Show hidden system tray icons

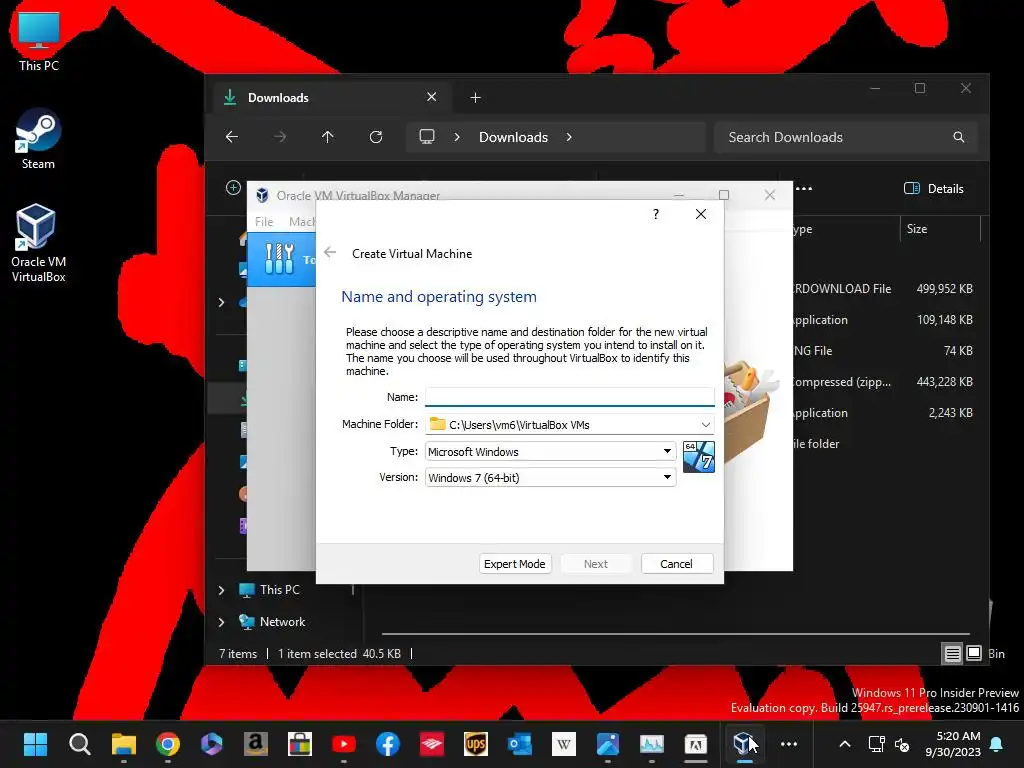(x=844, y=744)
